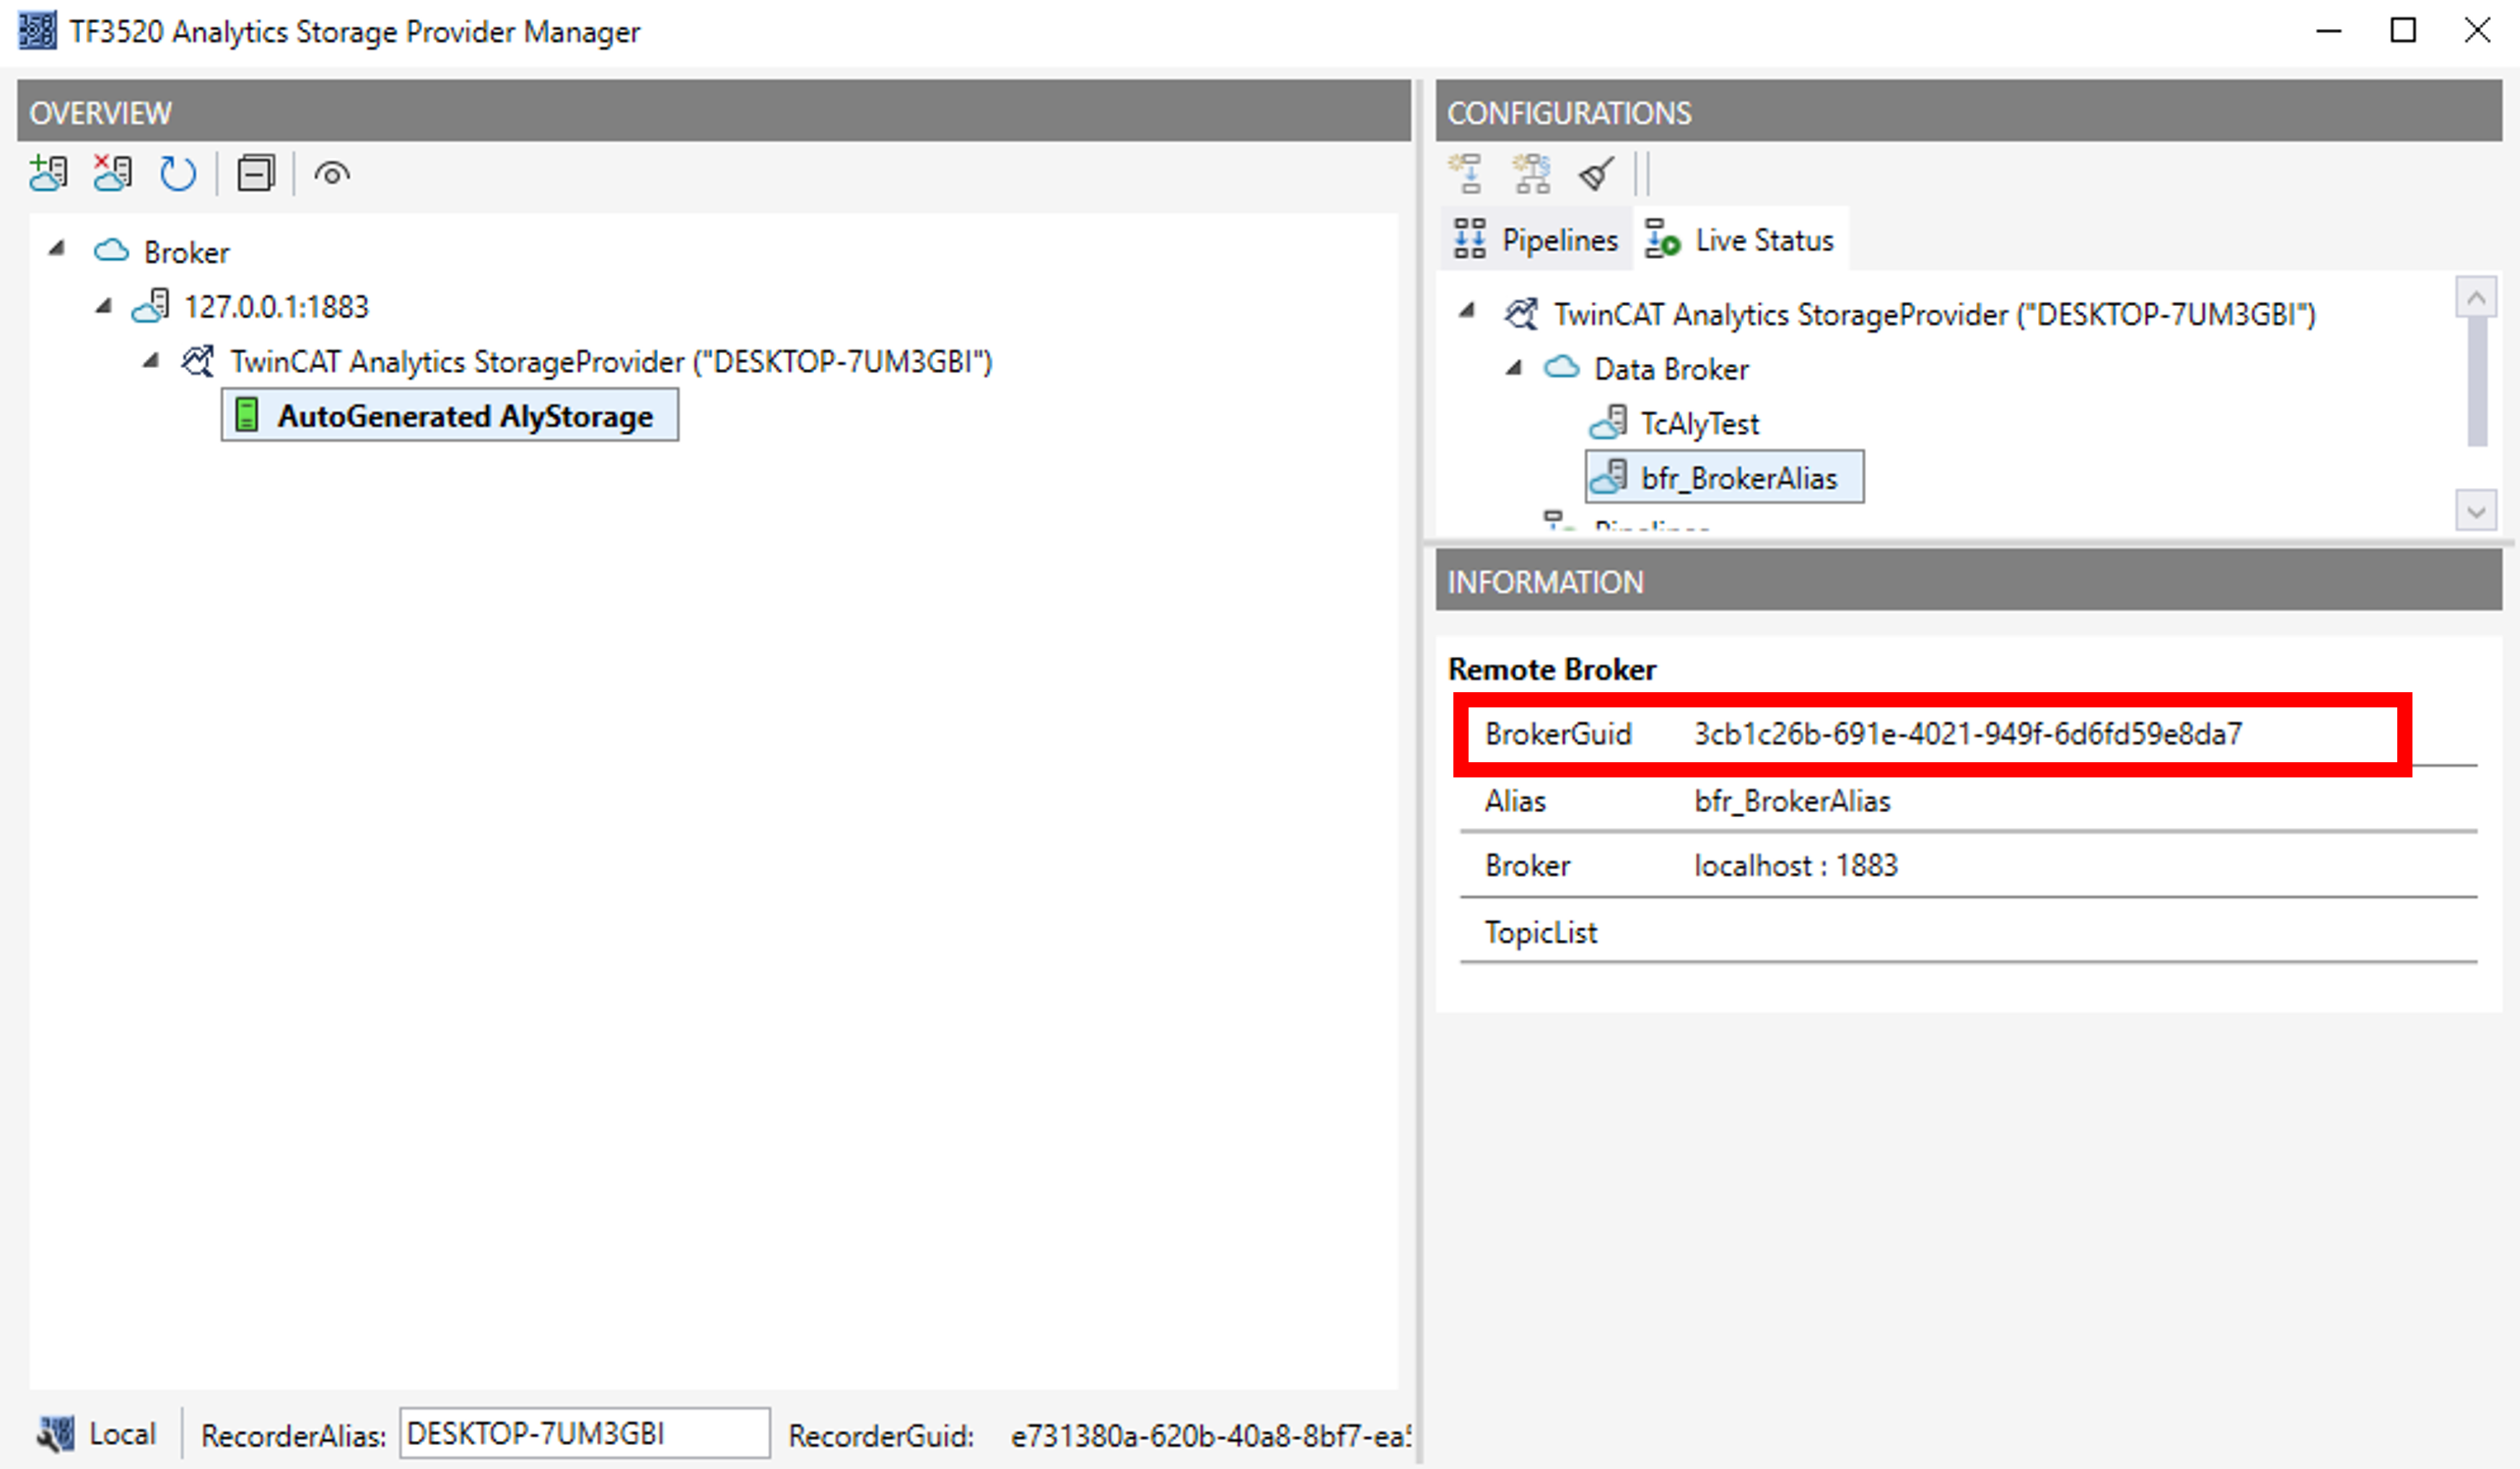Click the Pipelines tab grid icon

(x=1470, y=239)
